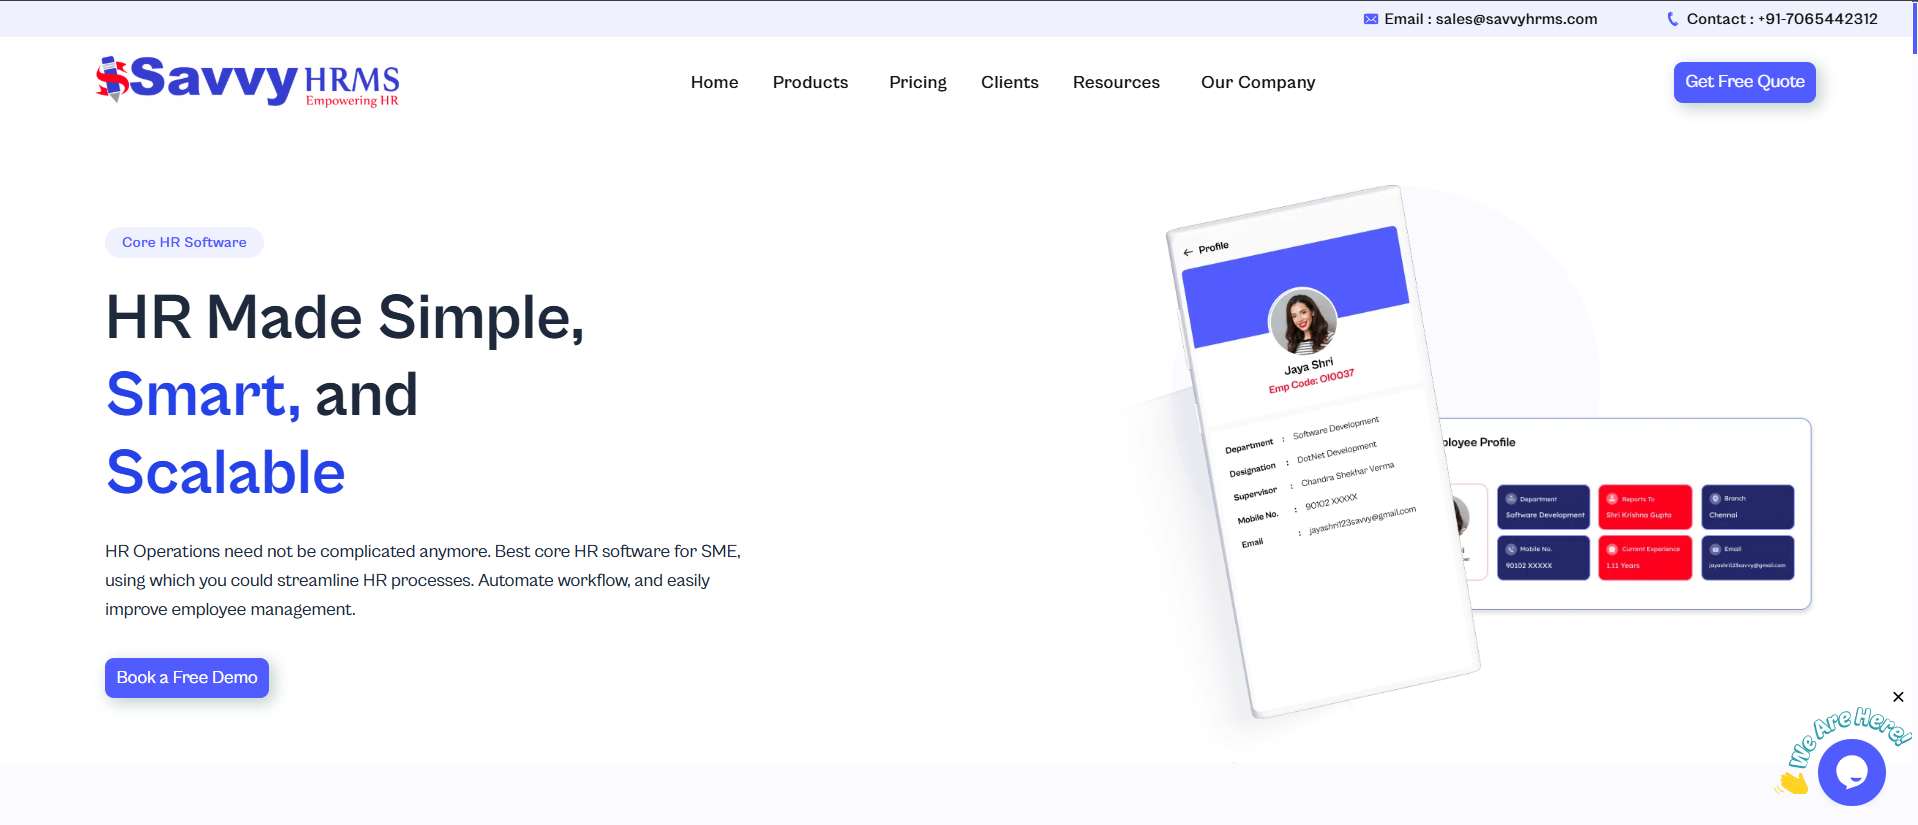1918x825 pixels.
Task: Click the email envelope icon
Action: pyautogui.click(x=1371, y=19)
